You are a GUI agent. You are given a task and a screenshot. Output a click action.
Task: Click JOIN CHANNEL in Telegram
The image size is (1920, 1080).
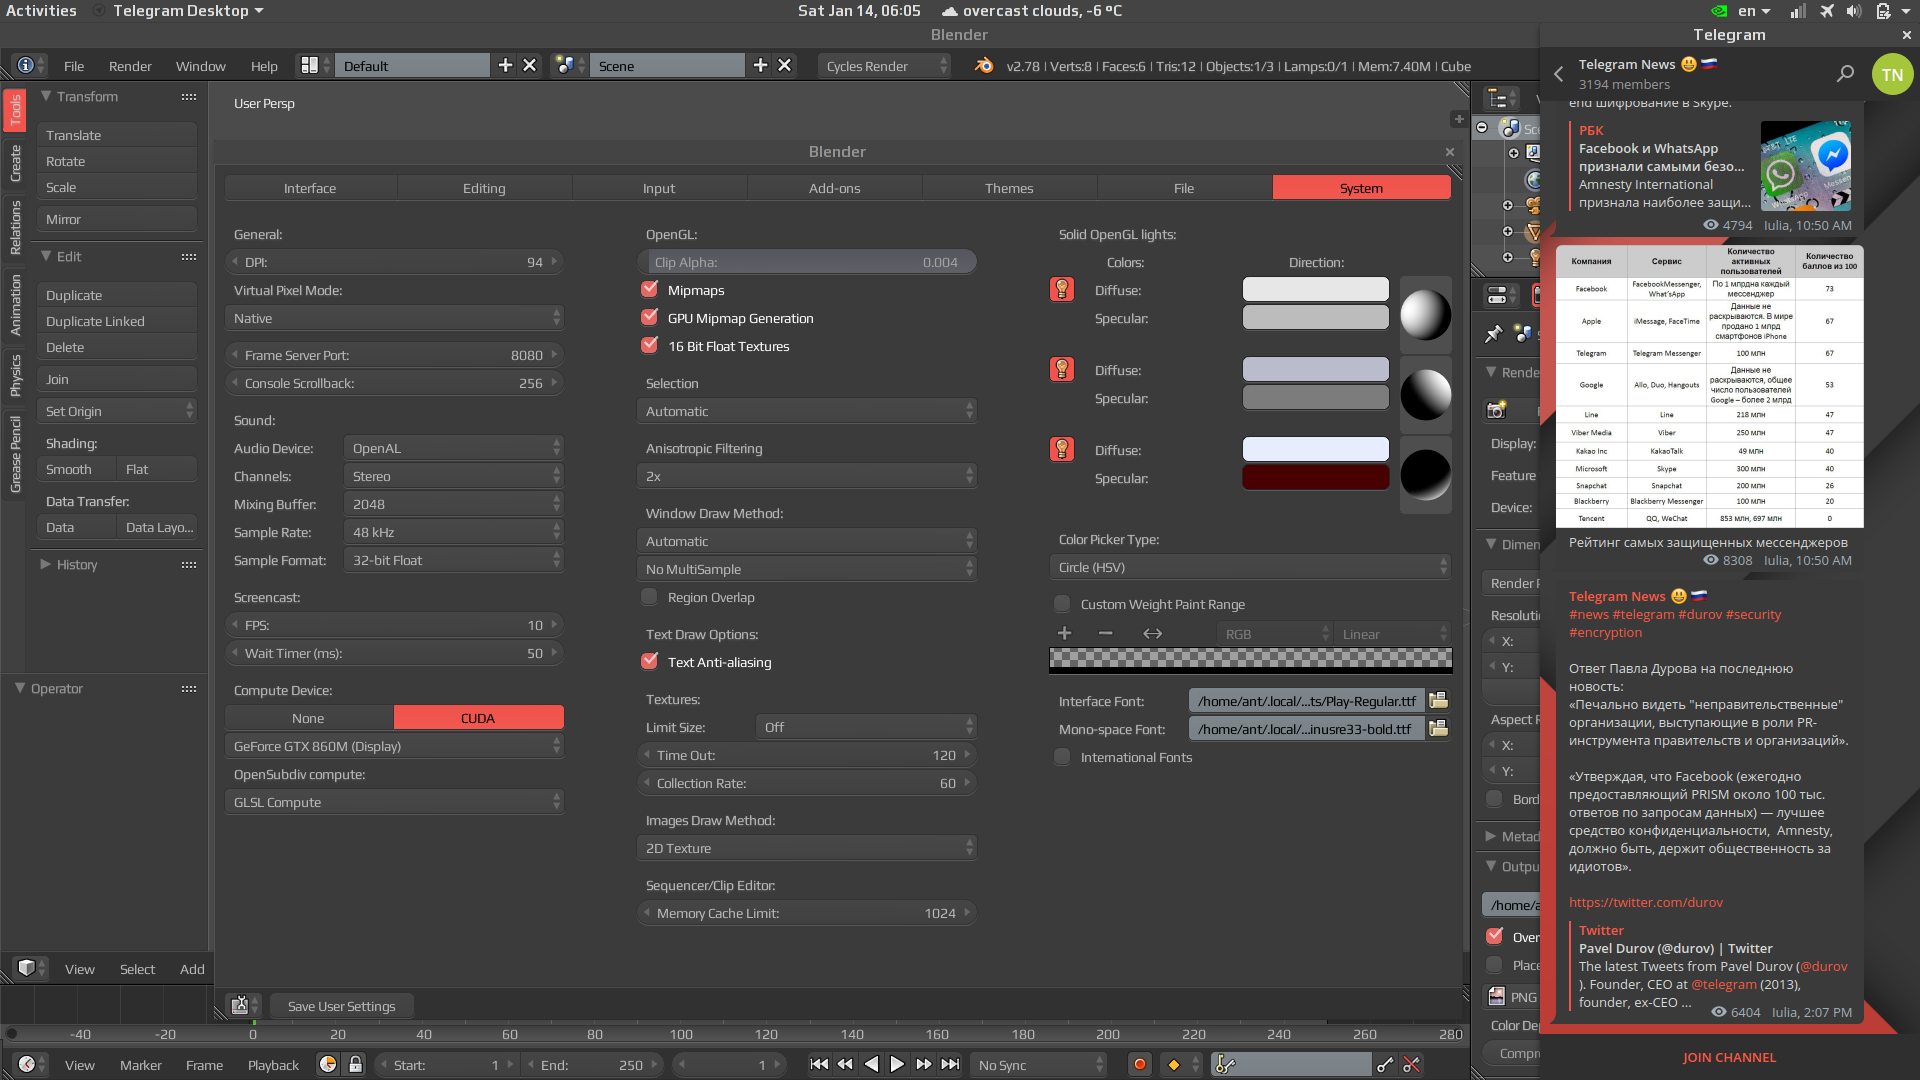tap(1729, 1057)
